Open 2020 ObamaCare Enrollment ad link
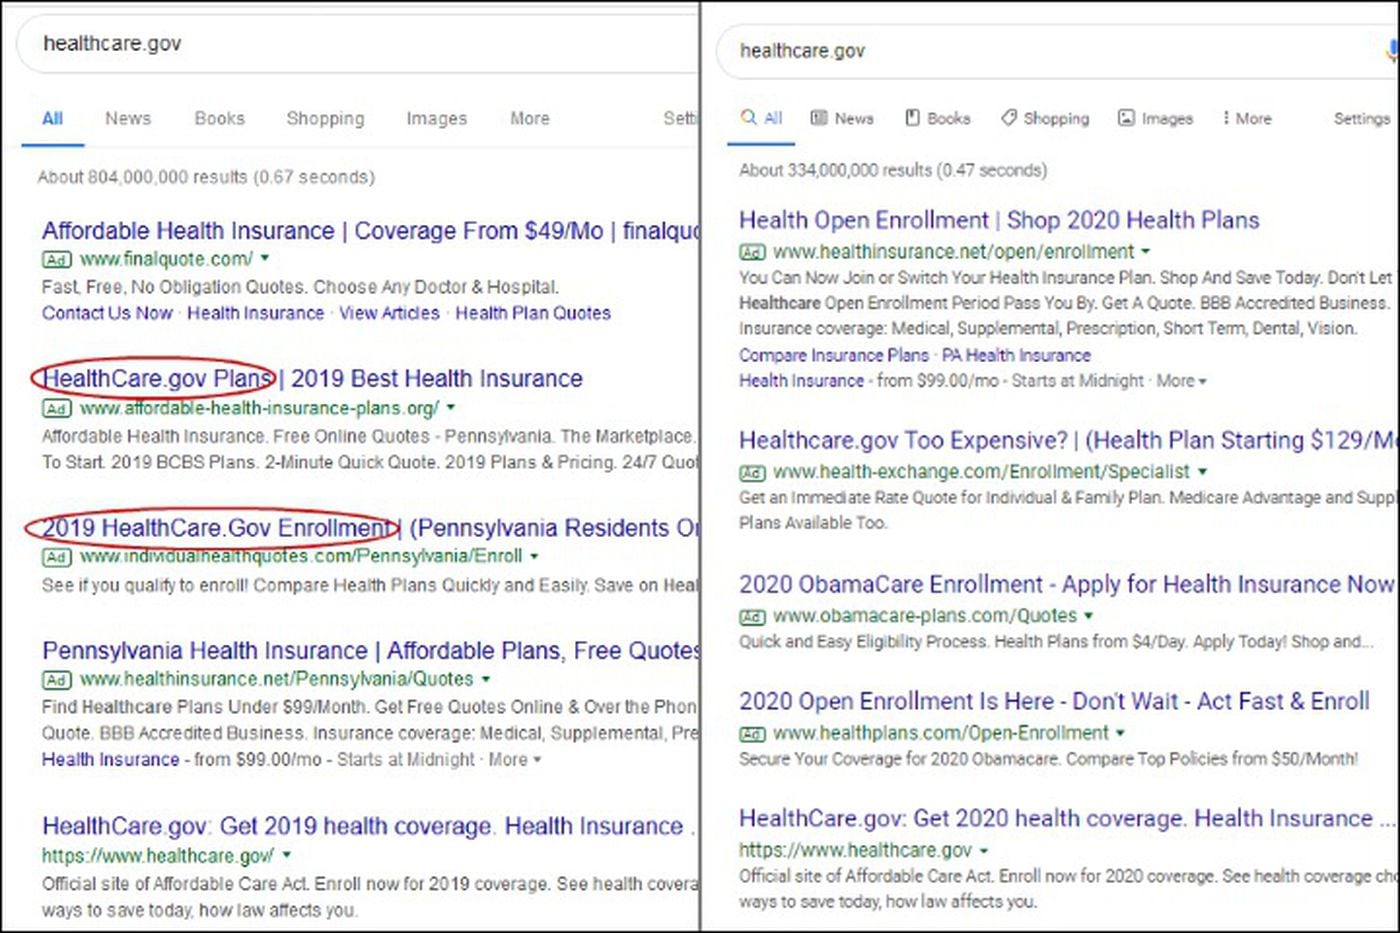The width and height of the screenshot is (1400, 933). click(1065, 585)
